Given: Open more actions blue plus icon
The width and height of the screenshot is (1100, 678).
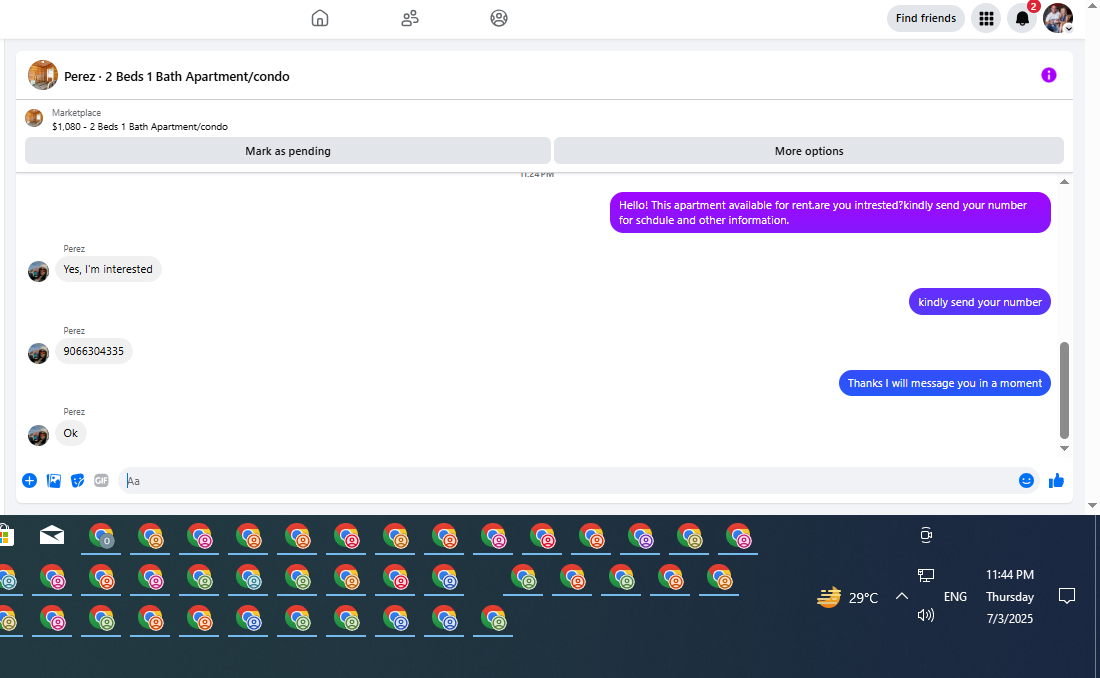Looking at the screenshot, I should [x=29, y=481].
